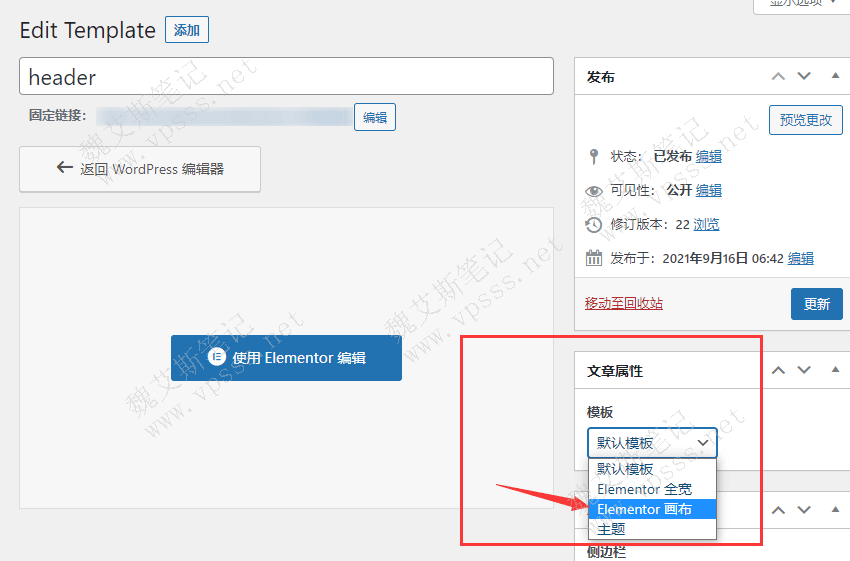Move the 文章属性 panel down
The image size is (850, 561).
(804, 370)
